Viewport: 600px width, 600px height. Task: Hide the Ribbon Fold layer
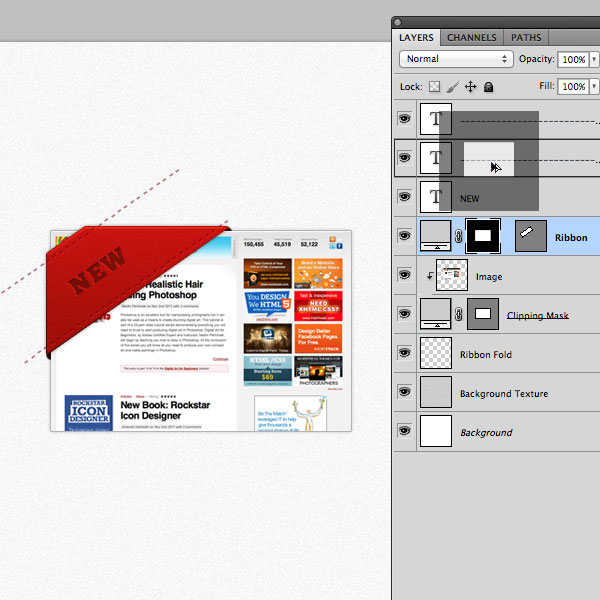404,352
